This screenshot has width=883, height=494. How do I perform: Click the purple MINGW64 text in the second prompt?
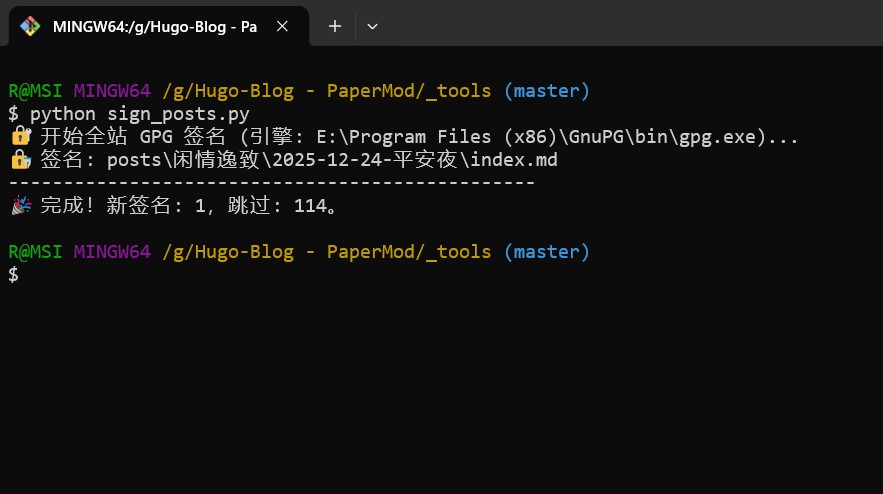(112, 252)
